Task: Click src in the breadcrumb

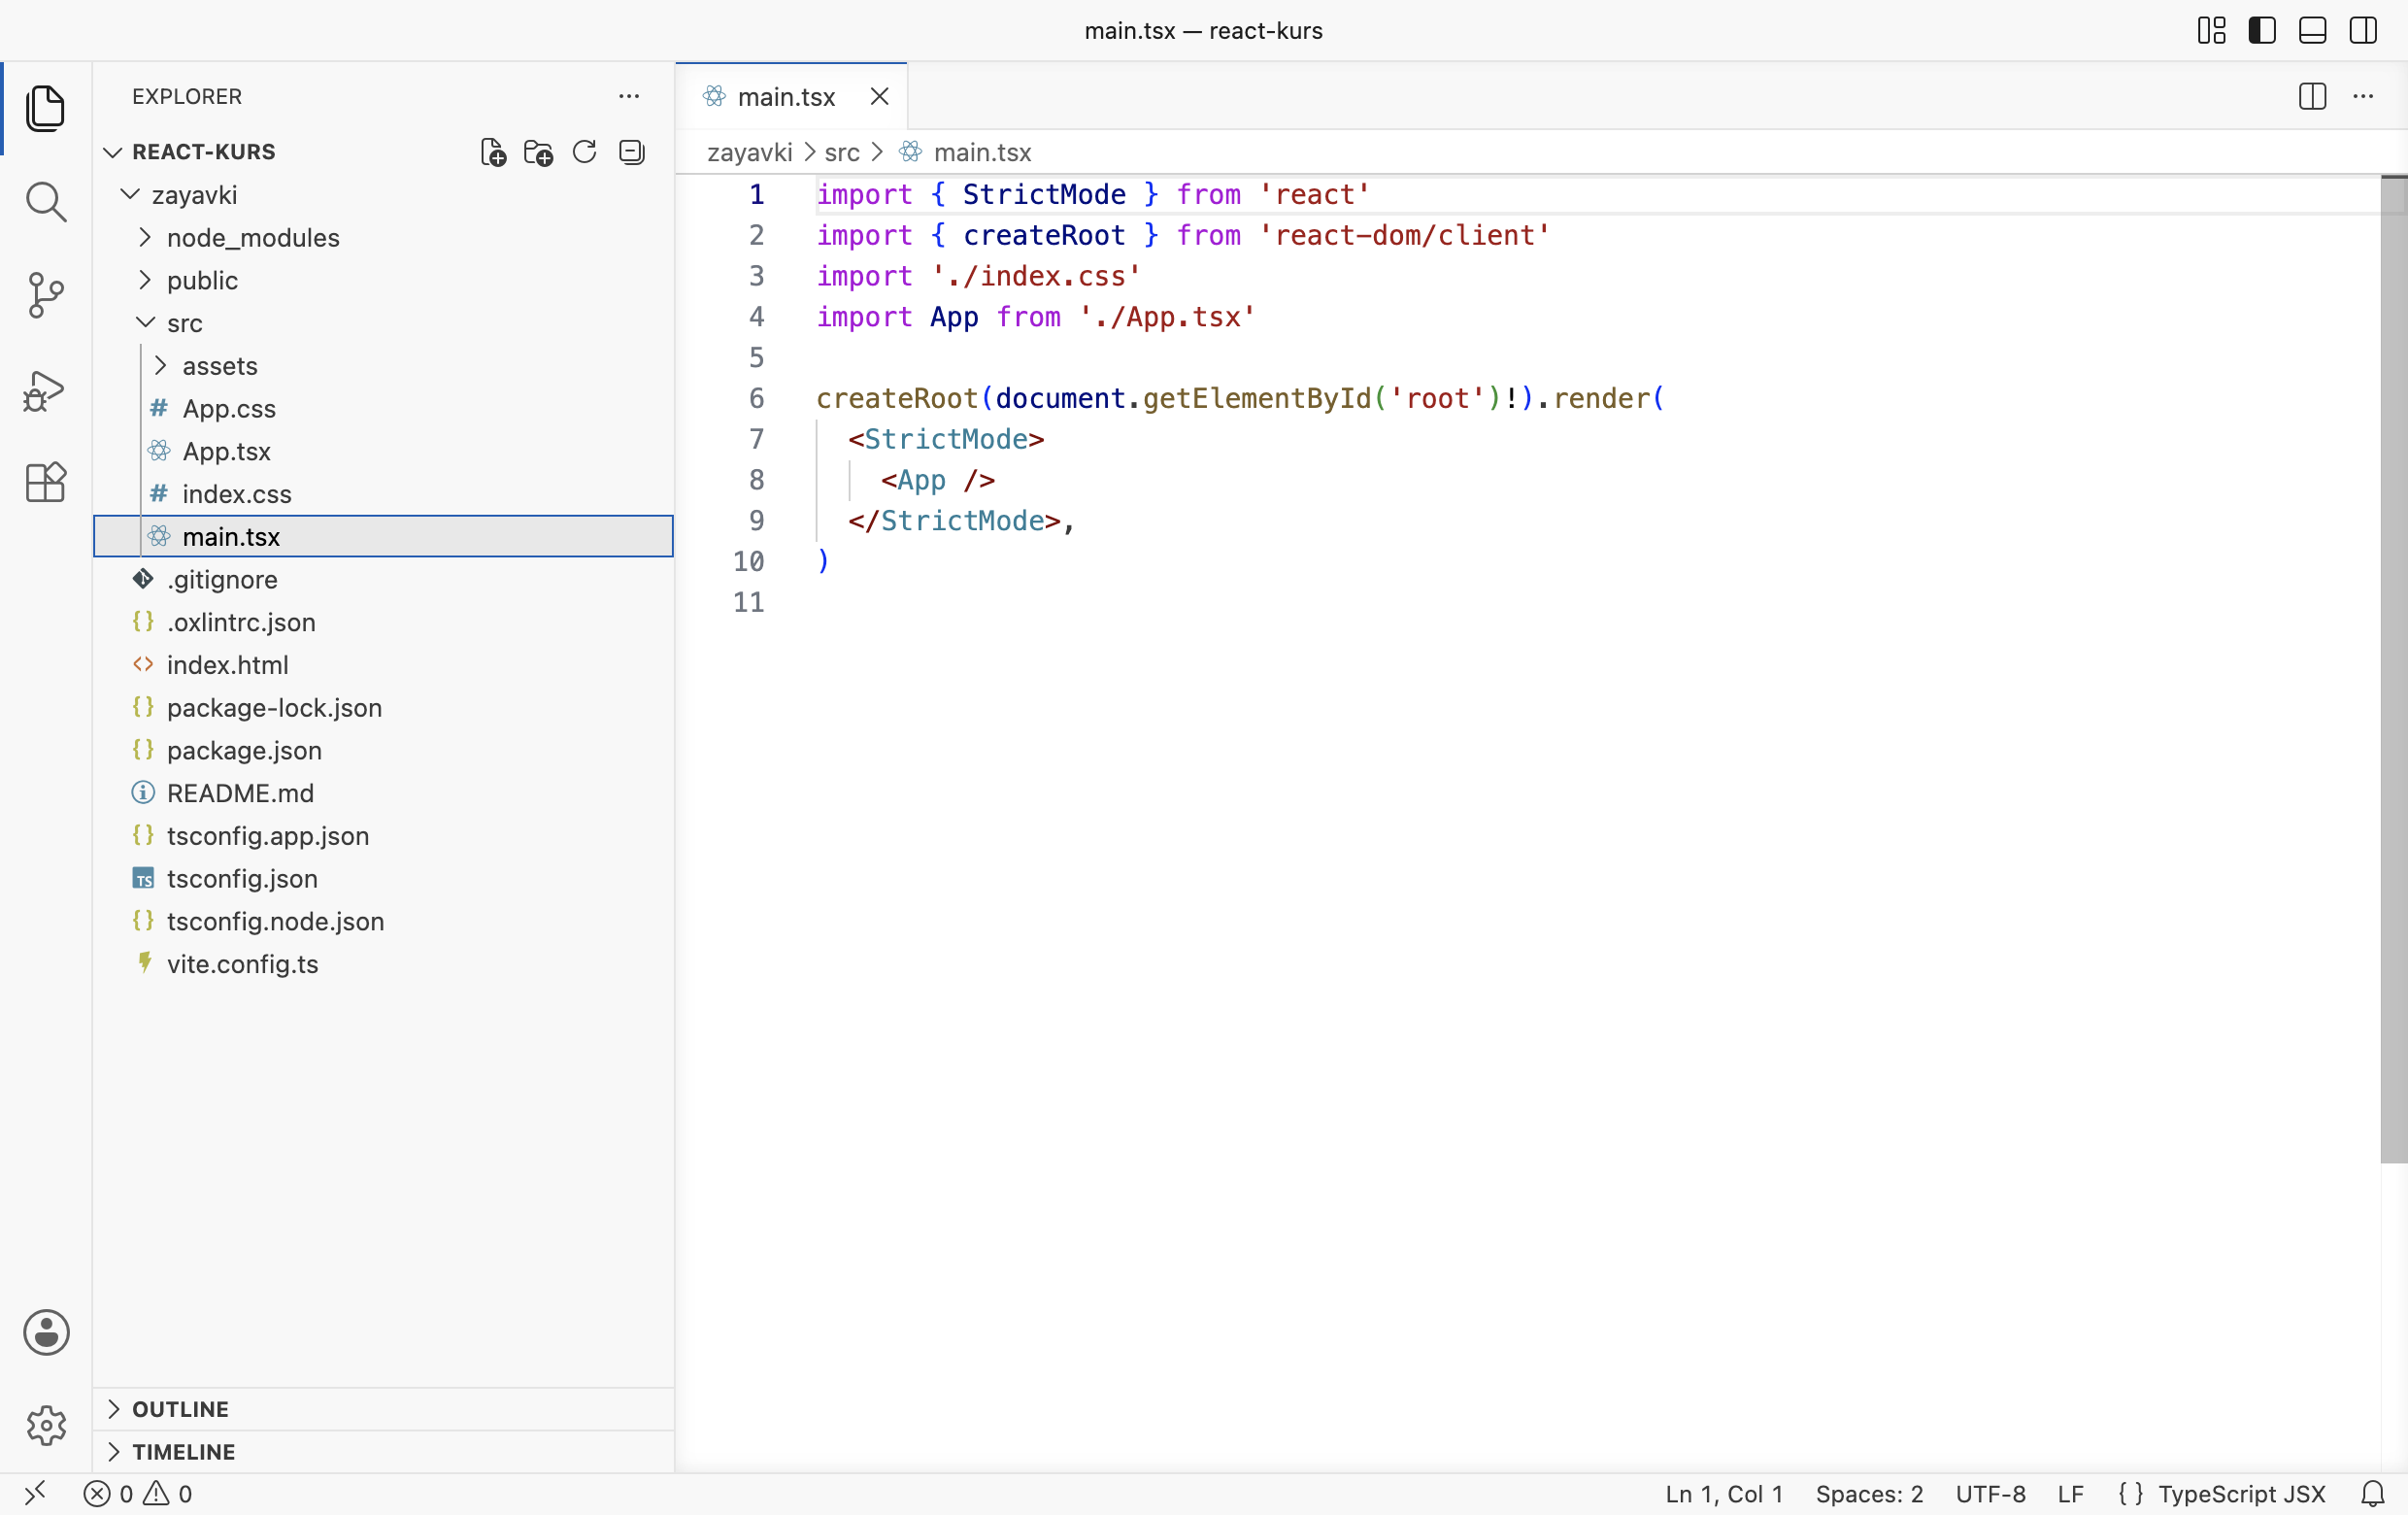Action: pyautogui.click(x=842, y=152)
